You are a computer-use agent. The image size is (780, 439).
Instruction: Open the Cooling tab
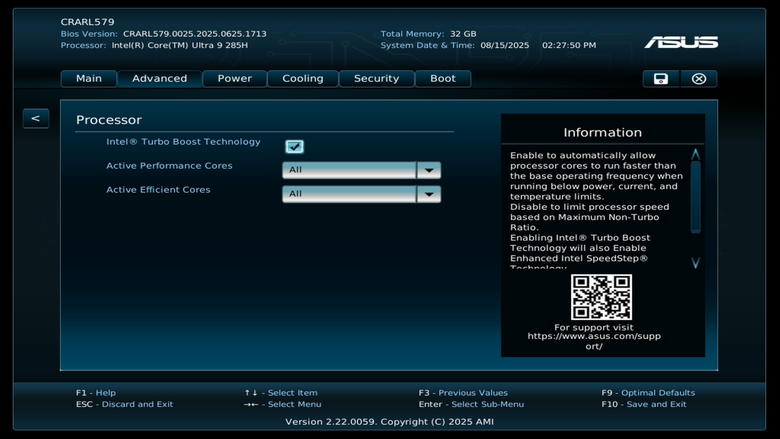tap(302, 79)
